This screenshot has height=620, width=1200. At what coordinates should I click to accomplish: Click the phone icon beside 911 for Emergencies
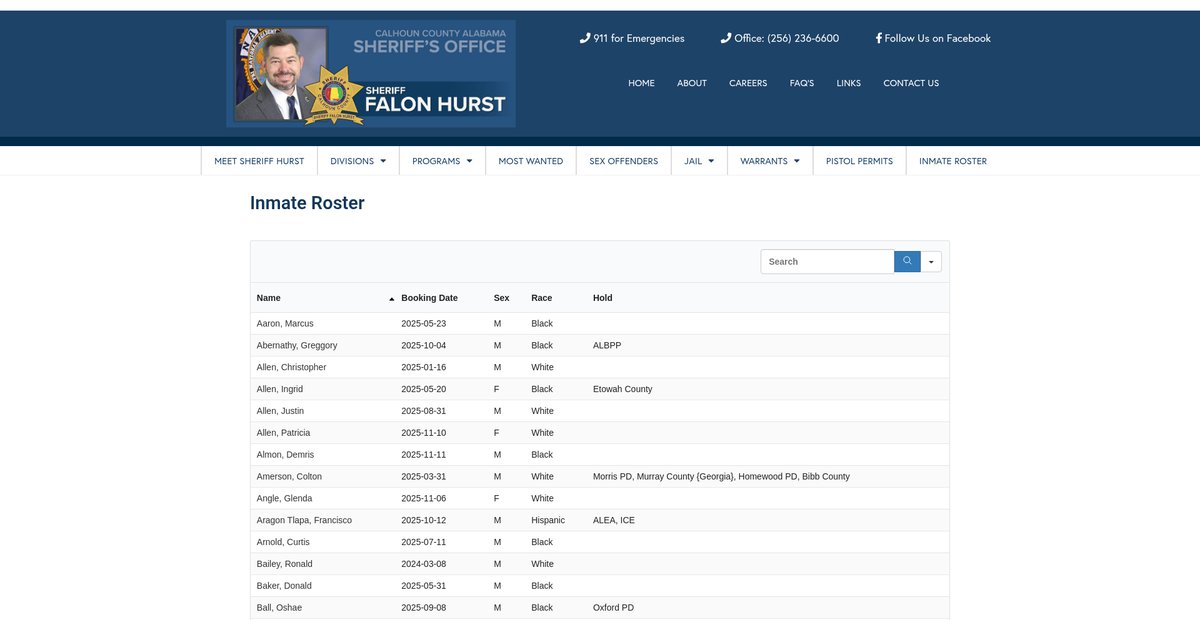[x=585, y=38]
